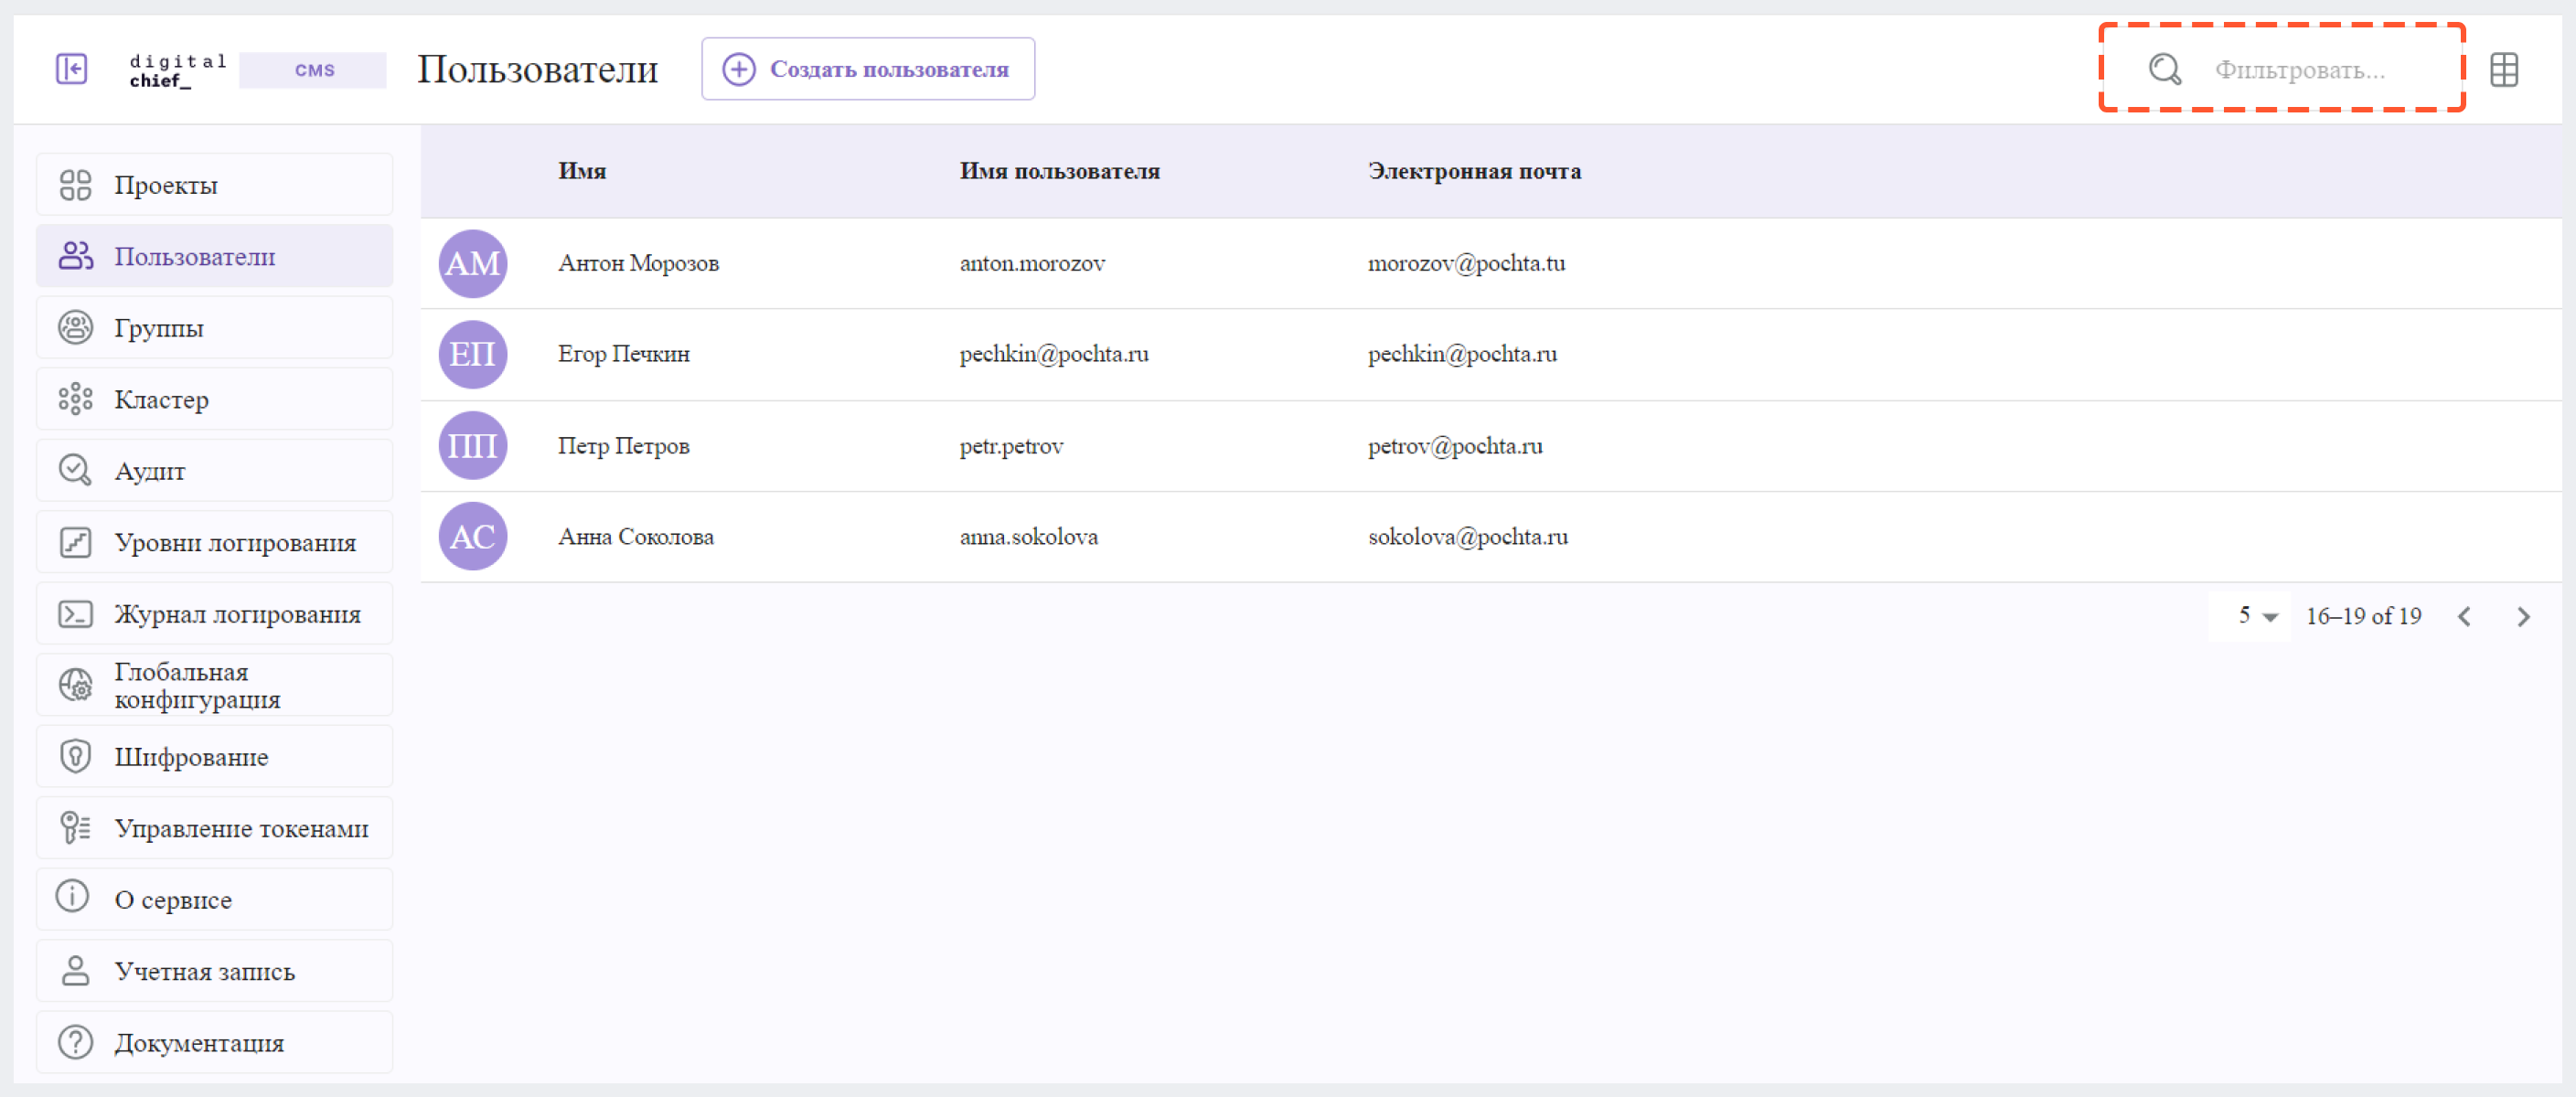Image resolution: width=2576 pixels, height=1097 pixels.
Task: Click the digital chief logo
Action: (x=178, y=70)
